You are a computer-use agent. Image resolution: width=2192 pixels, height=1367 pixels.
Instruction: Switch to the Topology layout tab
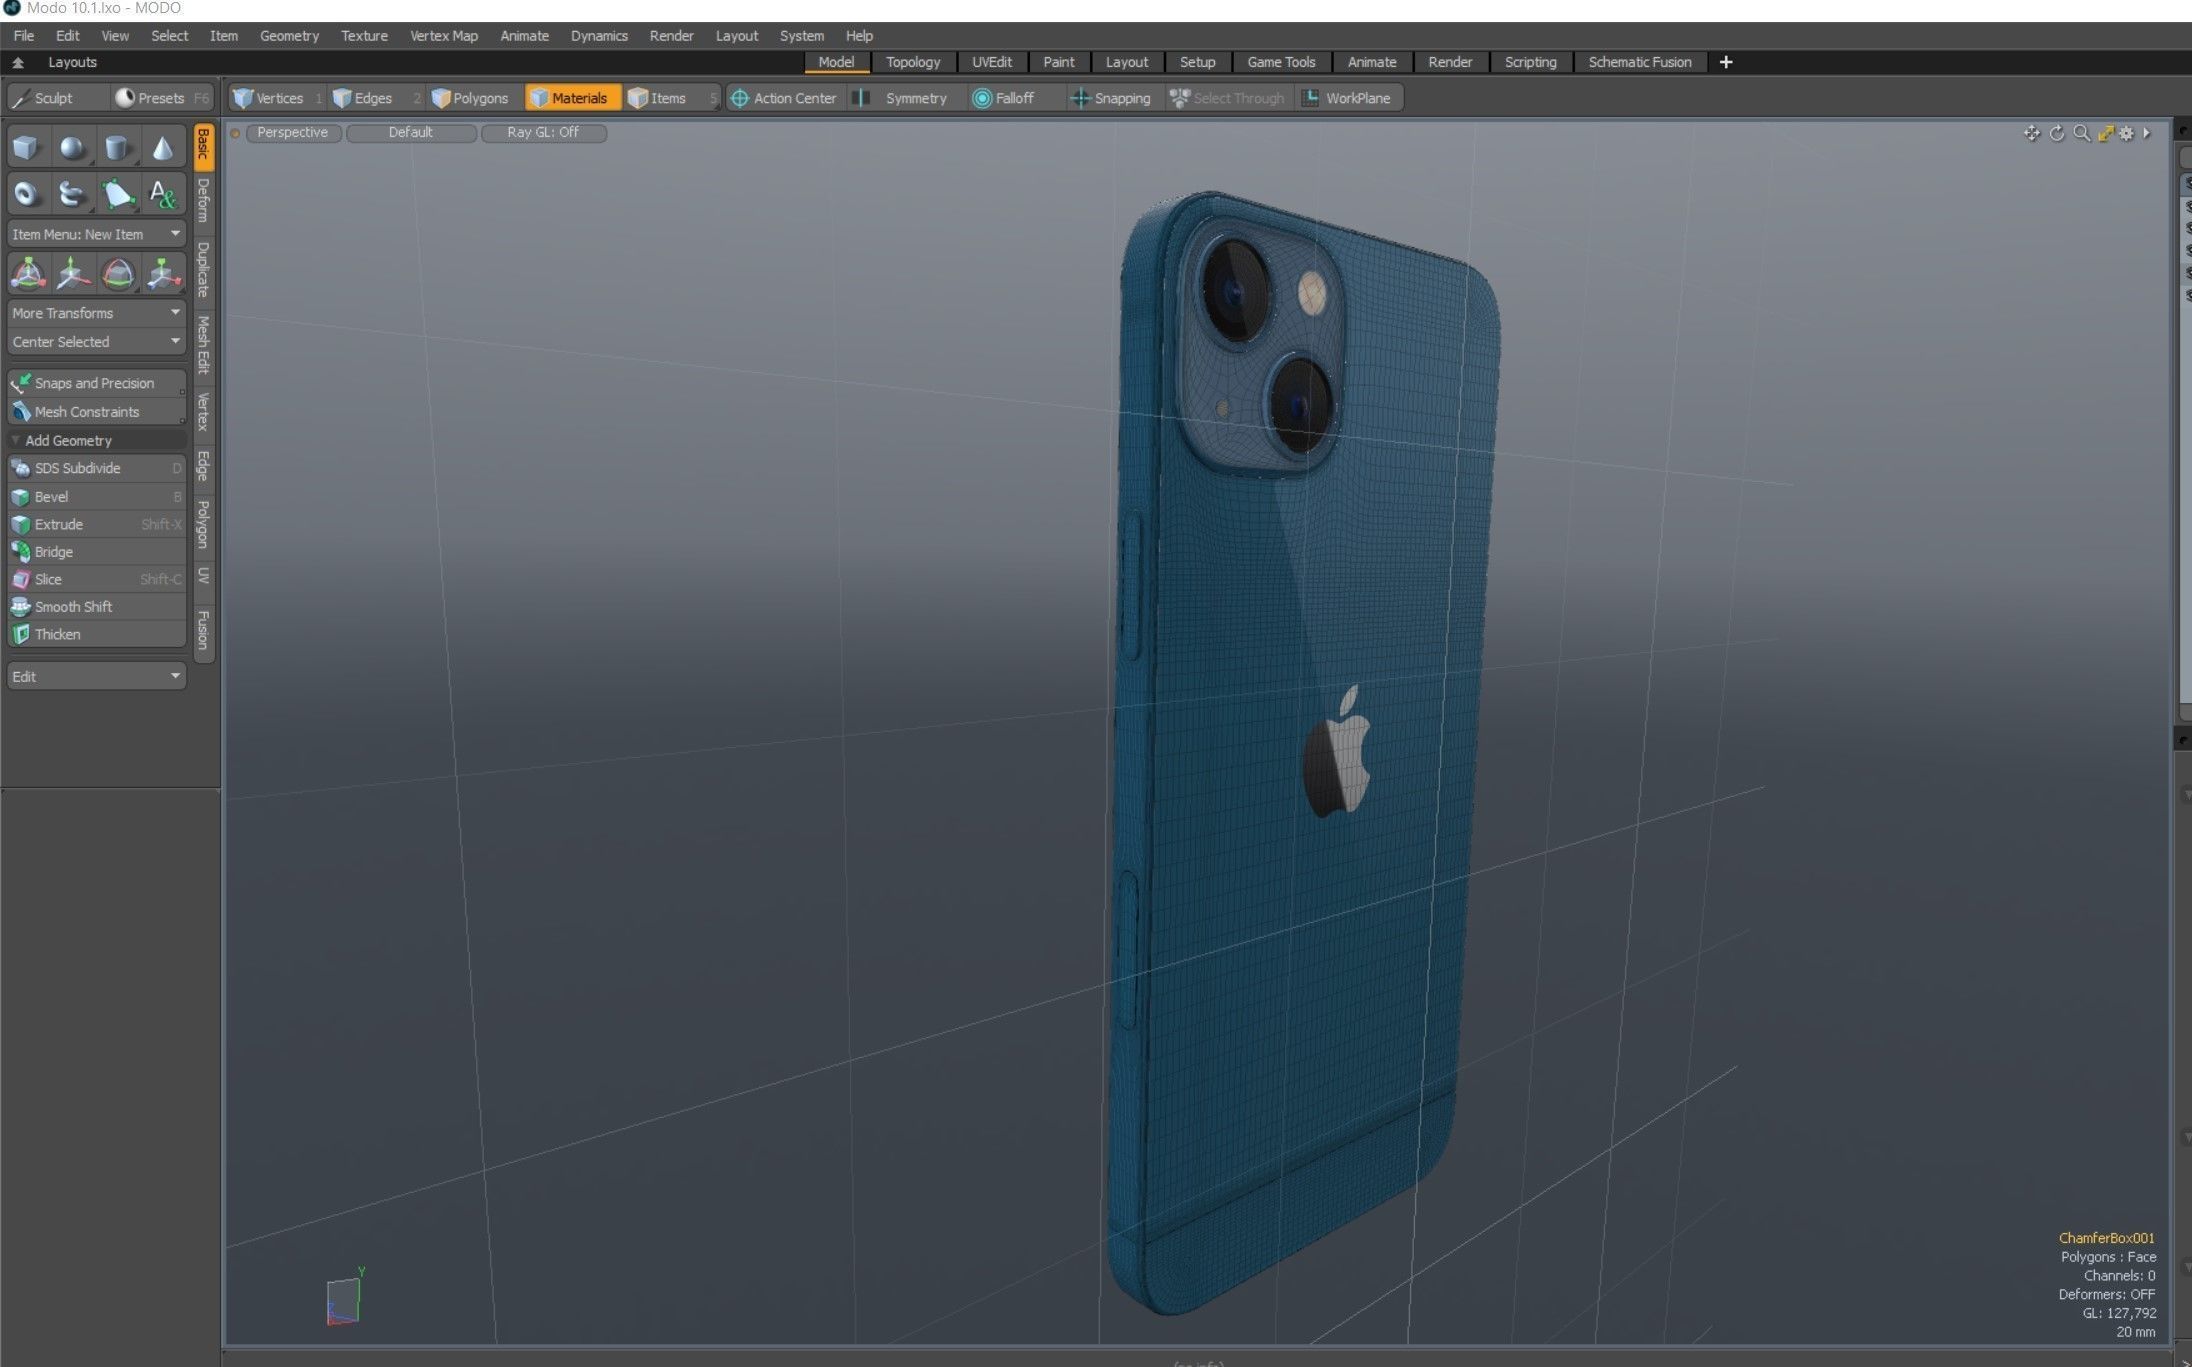[913, 62]
